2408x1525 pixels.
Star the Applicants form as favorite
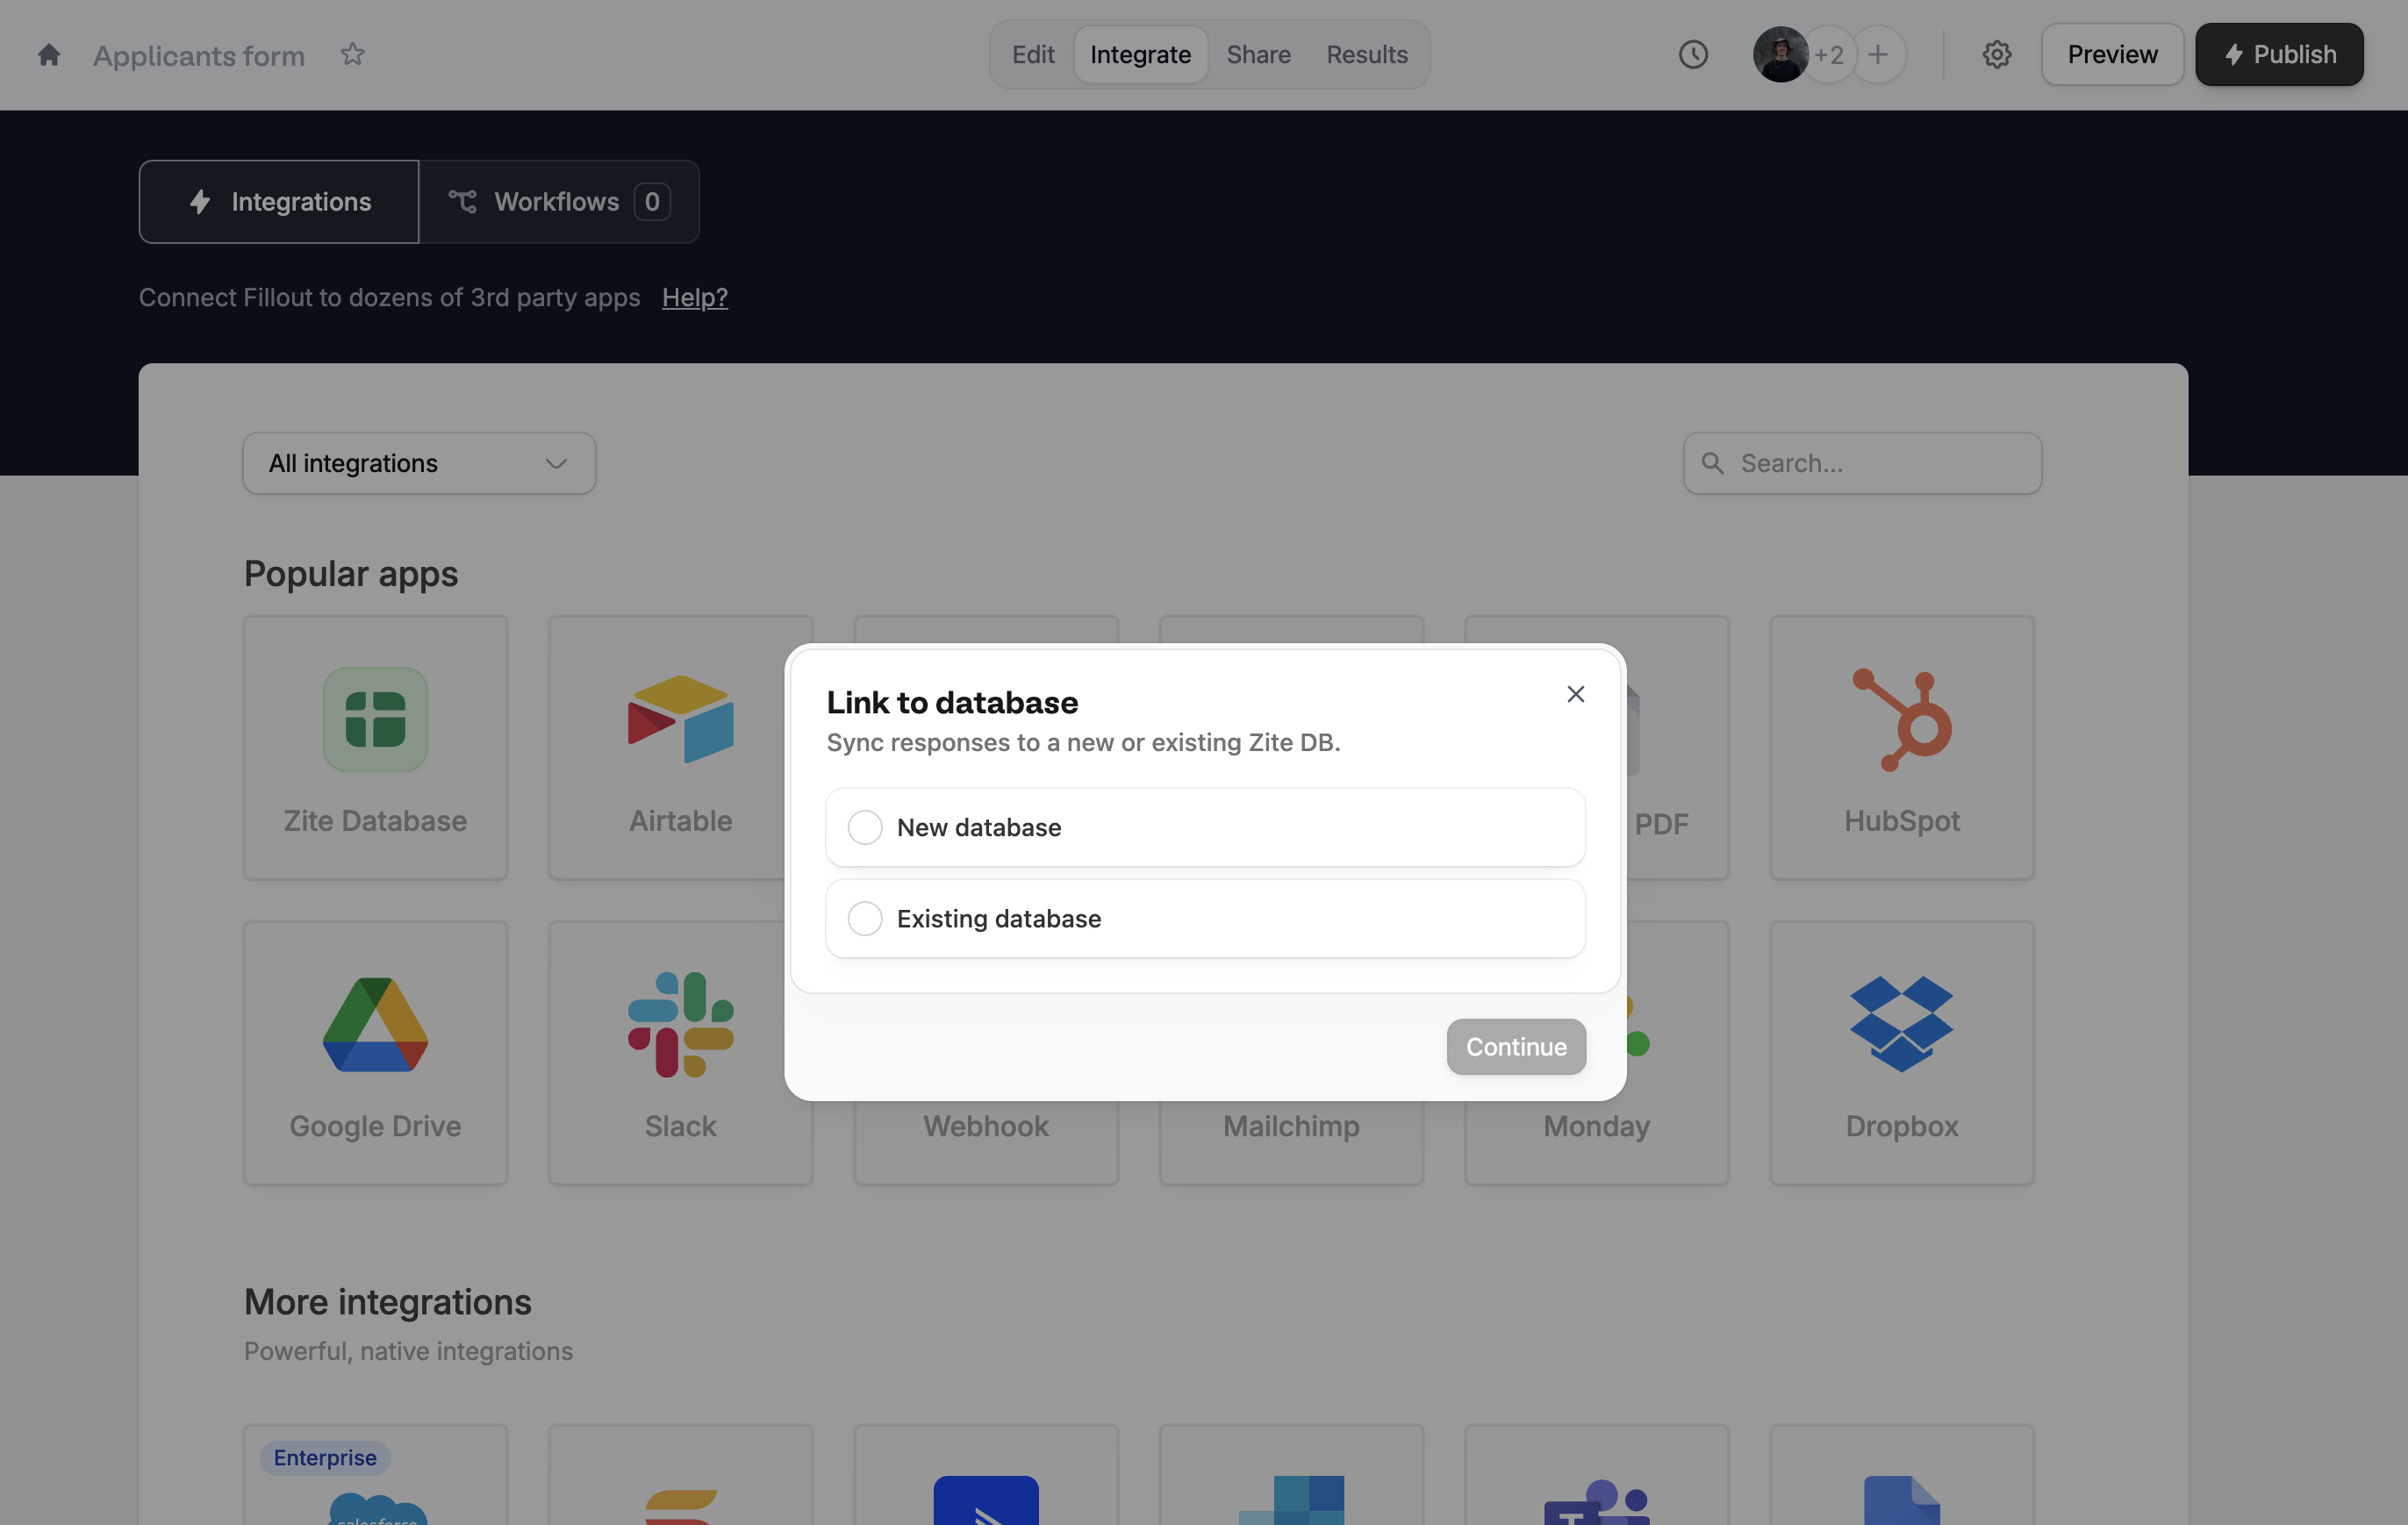(352, 54)
